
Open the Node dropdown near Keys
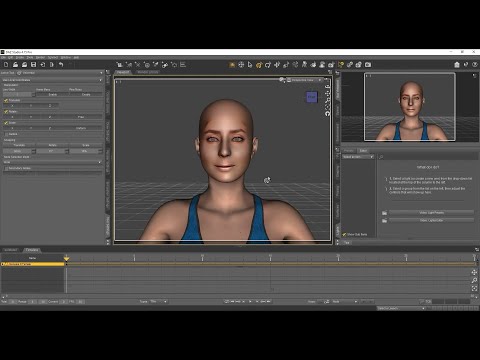point(345,301)
